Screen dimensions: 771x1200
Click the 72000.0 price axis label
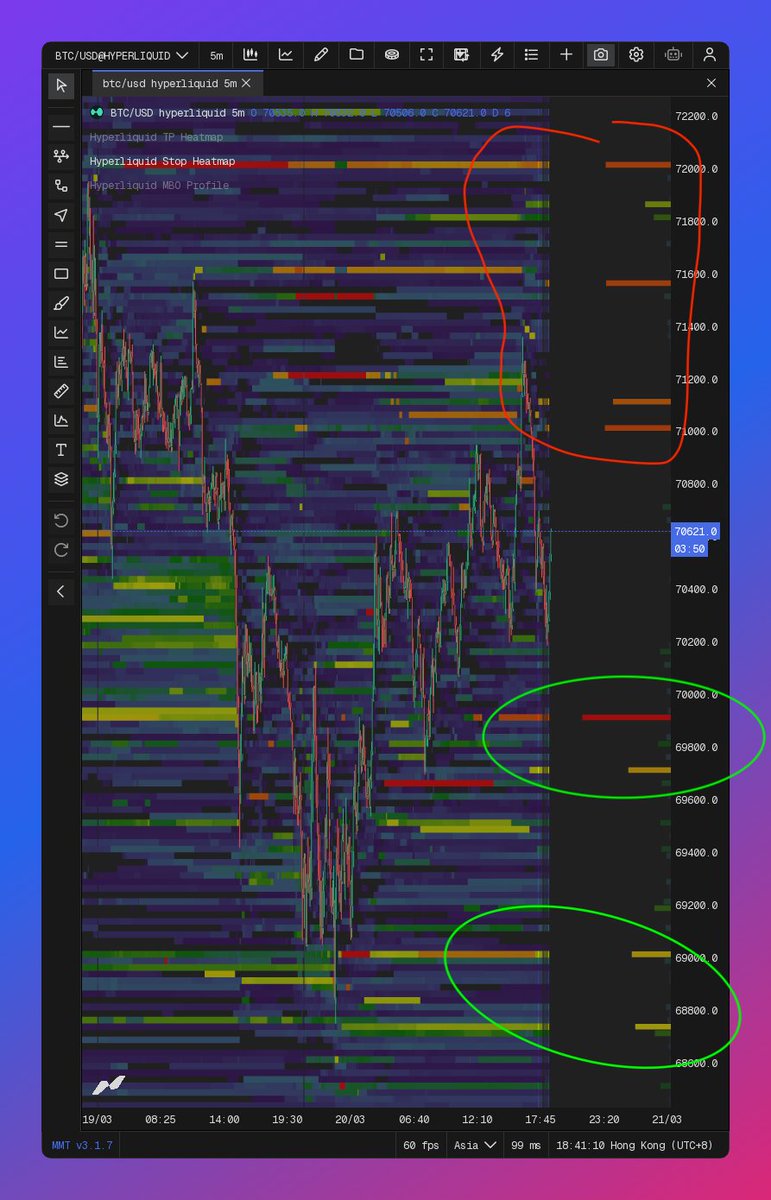click(x=696, y=169)
